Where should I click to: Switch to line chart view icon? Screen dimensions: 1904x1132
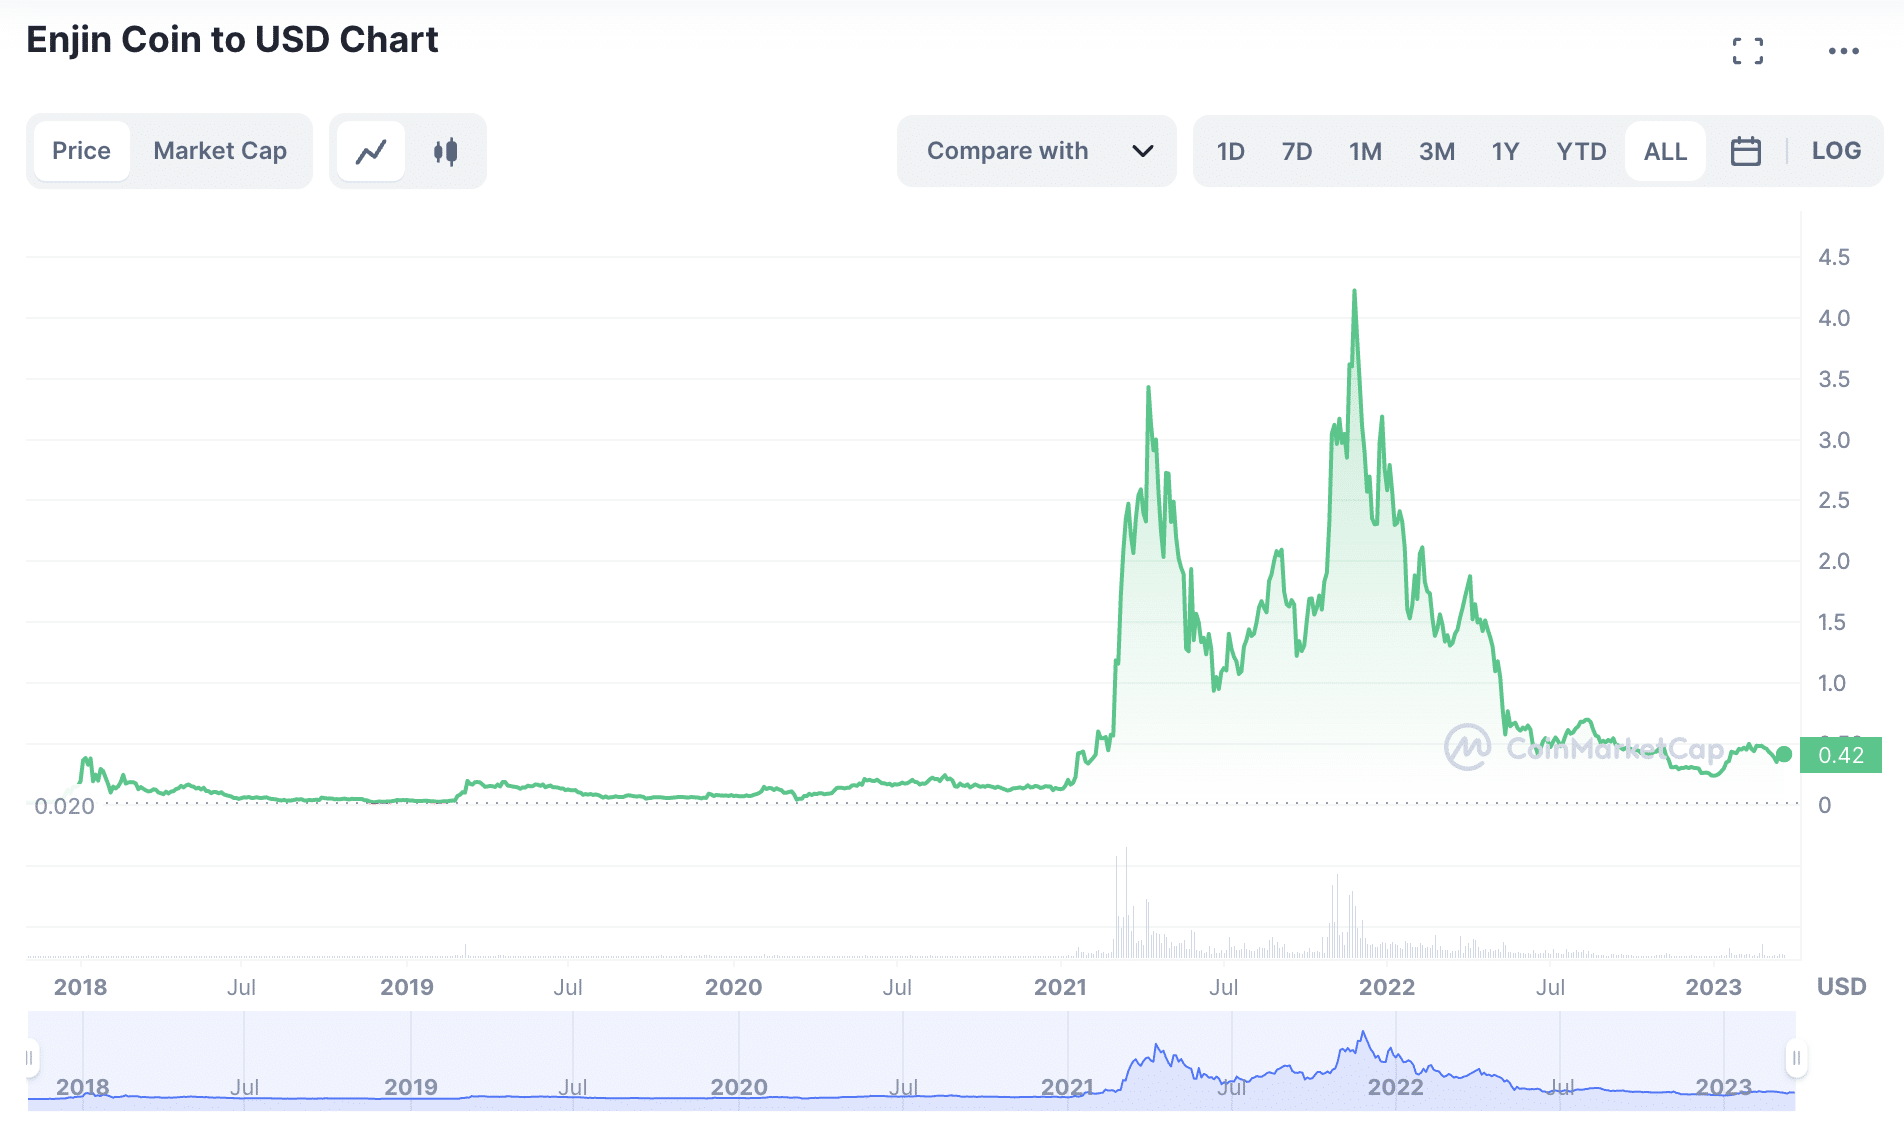371,151
